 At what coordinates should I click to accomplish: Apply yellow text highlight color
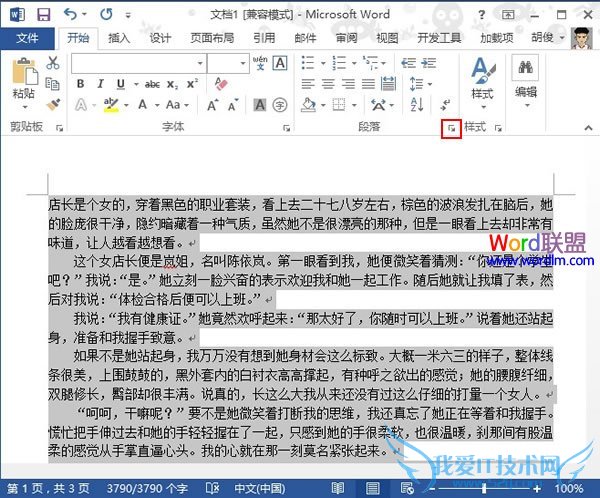pos(111,104)
